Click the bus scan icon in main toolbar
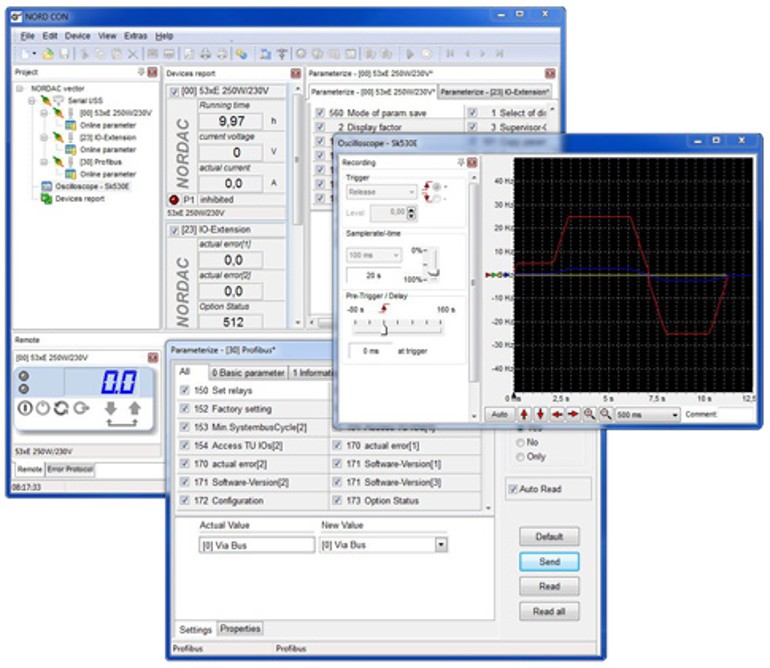 pyautogui.click(x=265, y=54)
